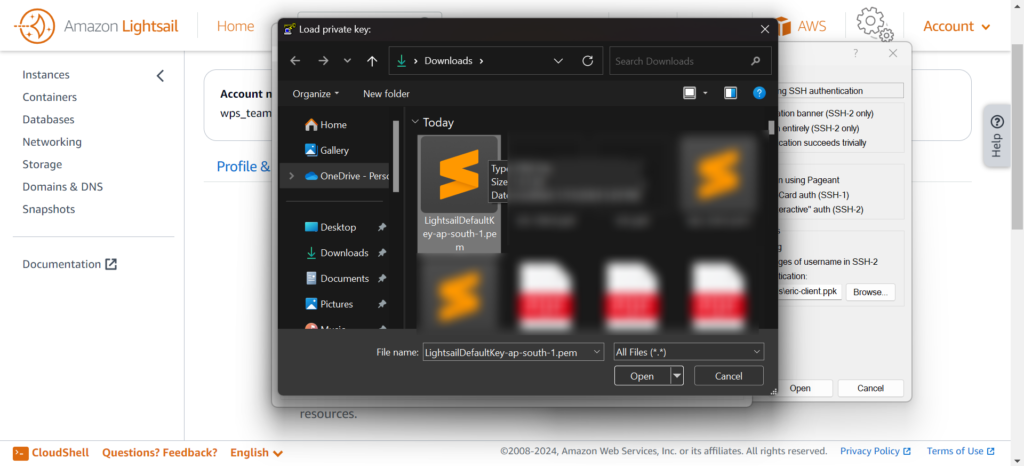Open the Help side panel
This screenshot has width=1024, height=466.
point(996,133)
